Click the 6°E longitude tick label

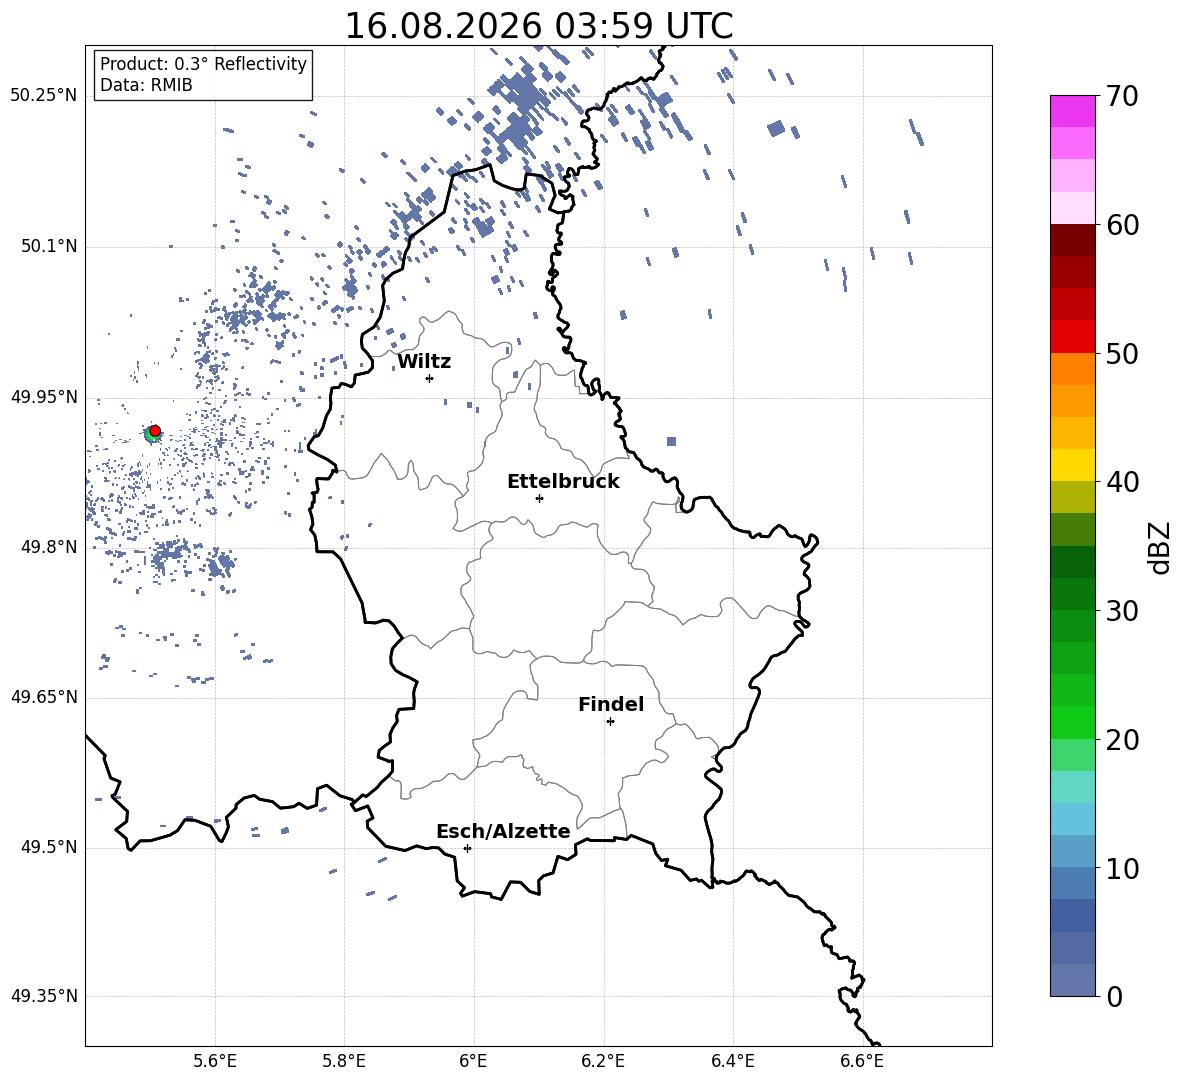473,1061
